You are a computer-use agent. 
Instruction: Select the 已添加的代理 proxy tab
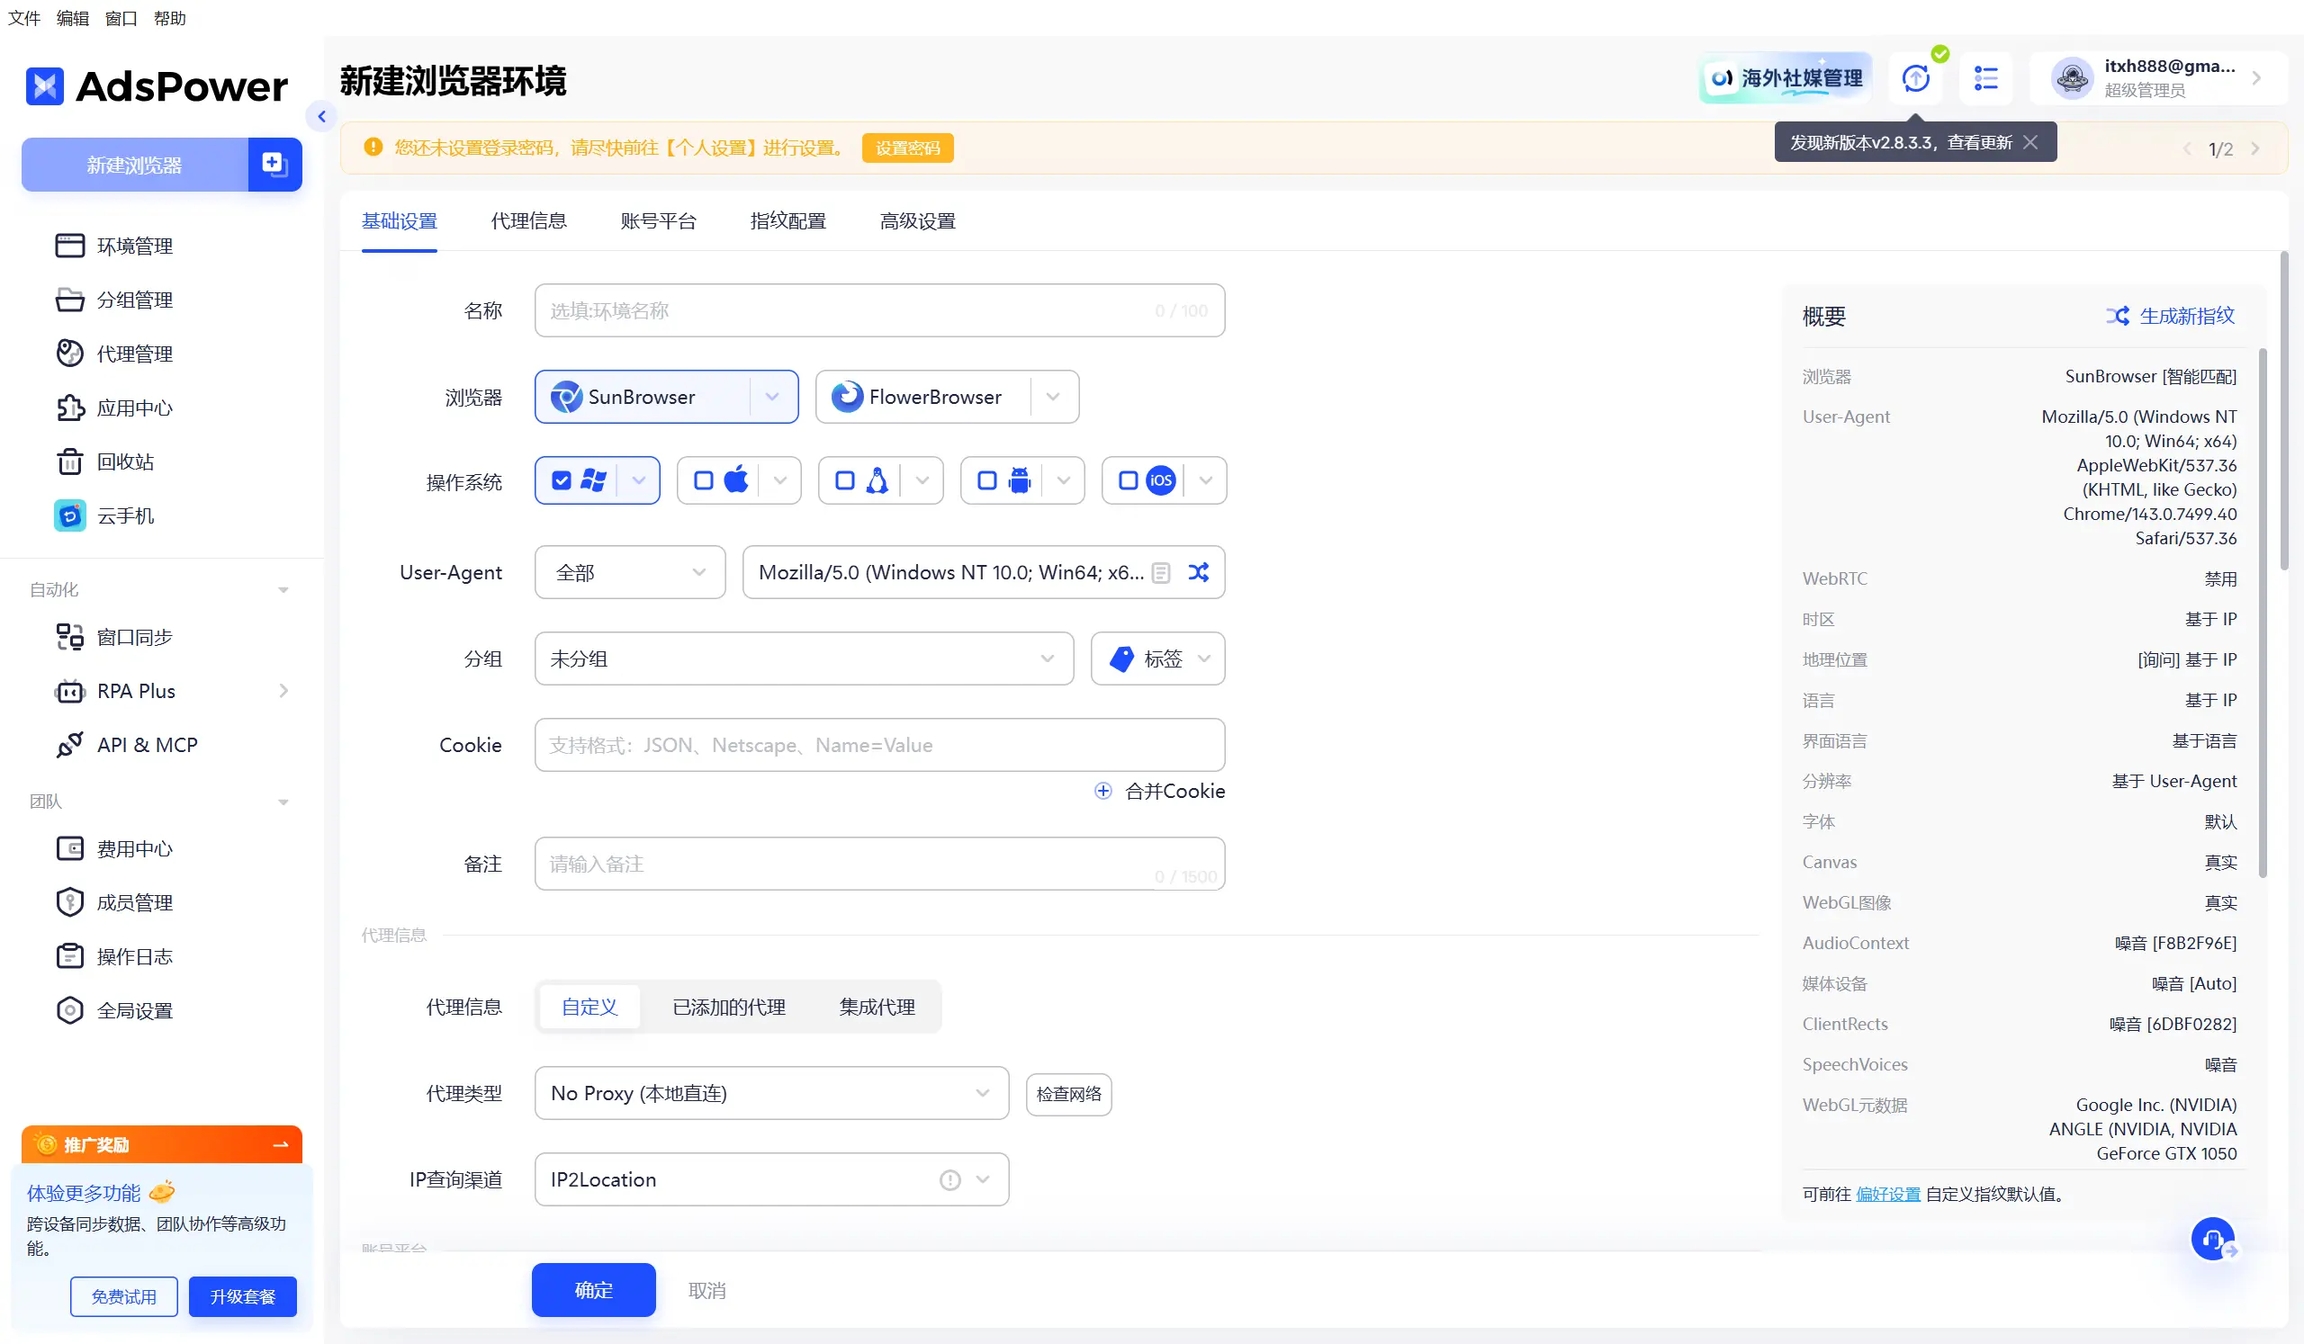(728, 1007)
